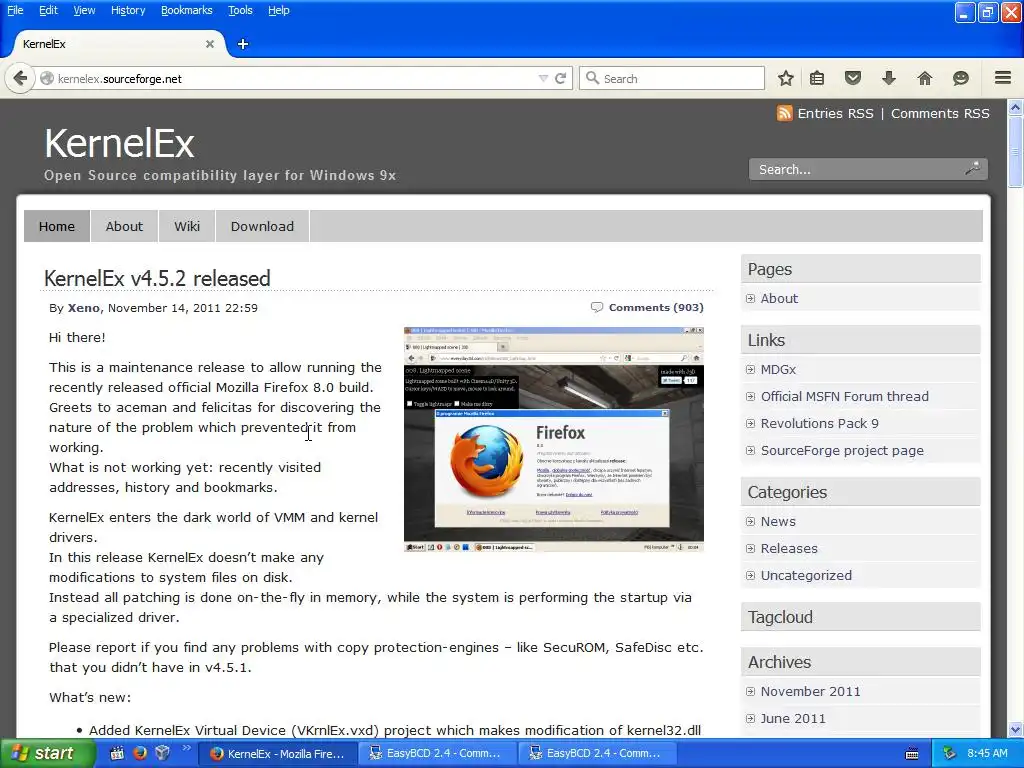This screenshot has width=1024, height=768.
Task: Open the Windows start button
Action: pos(48,753)
